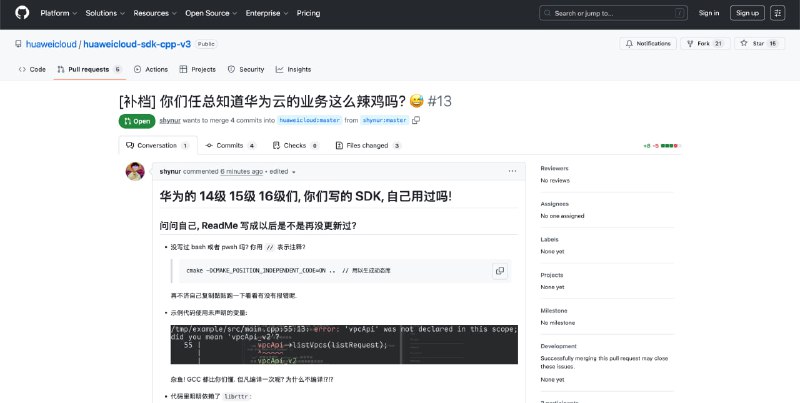Open shynur:master head branch link
Screen dimensions: 800x403
coord(385,120)
